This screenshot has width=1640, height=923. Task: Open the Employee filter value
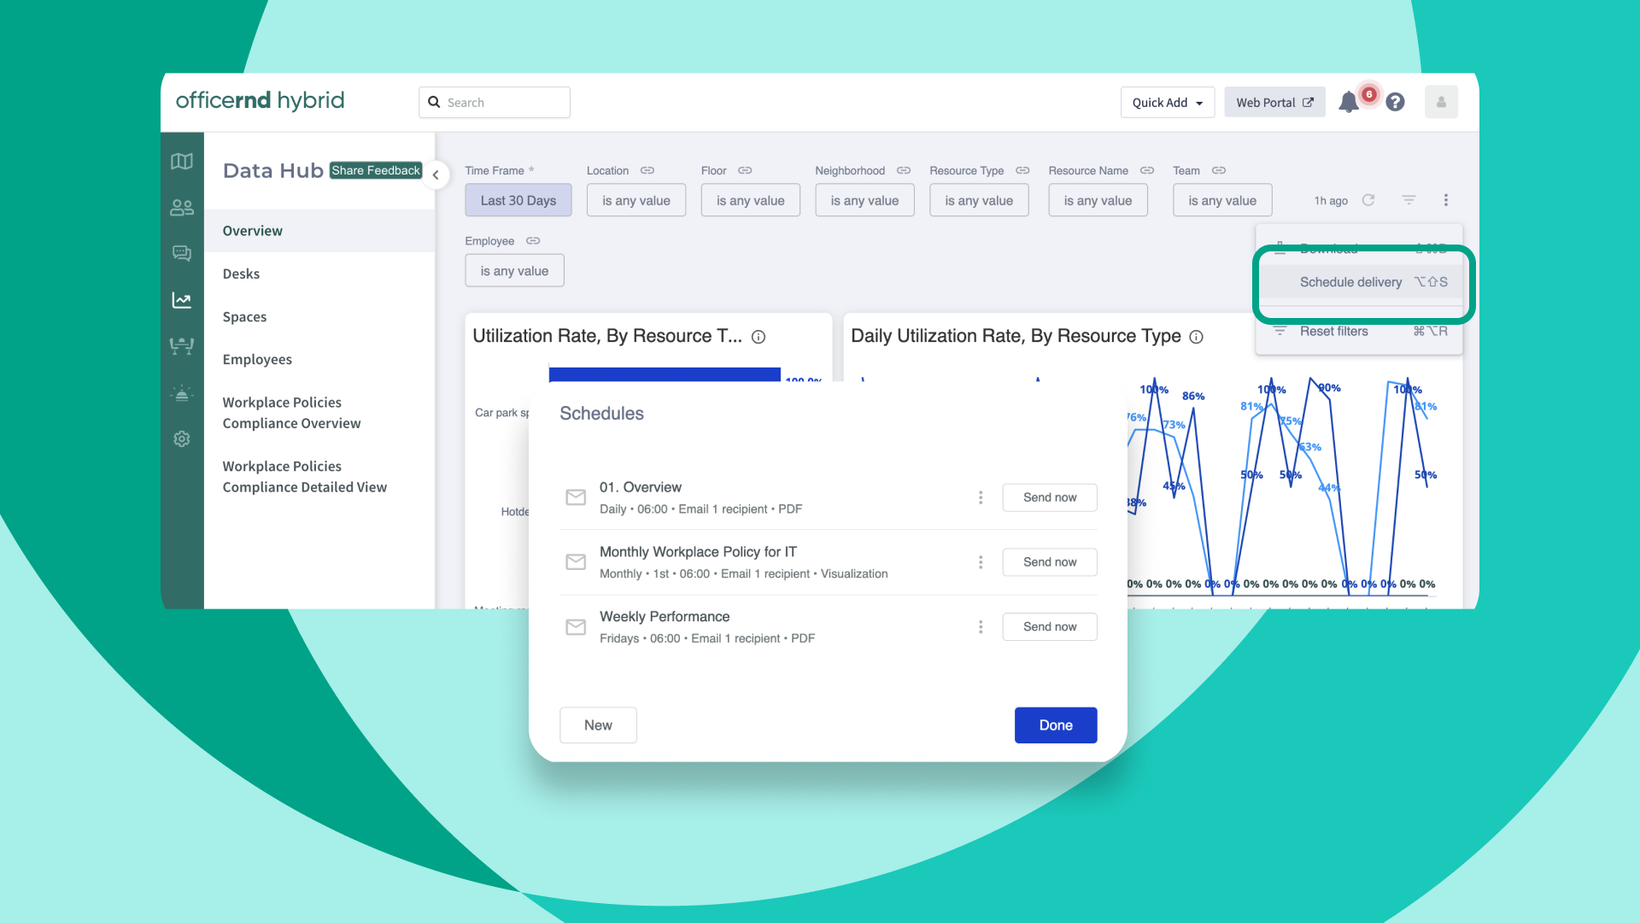pos(514,271)
